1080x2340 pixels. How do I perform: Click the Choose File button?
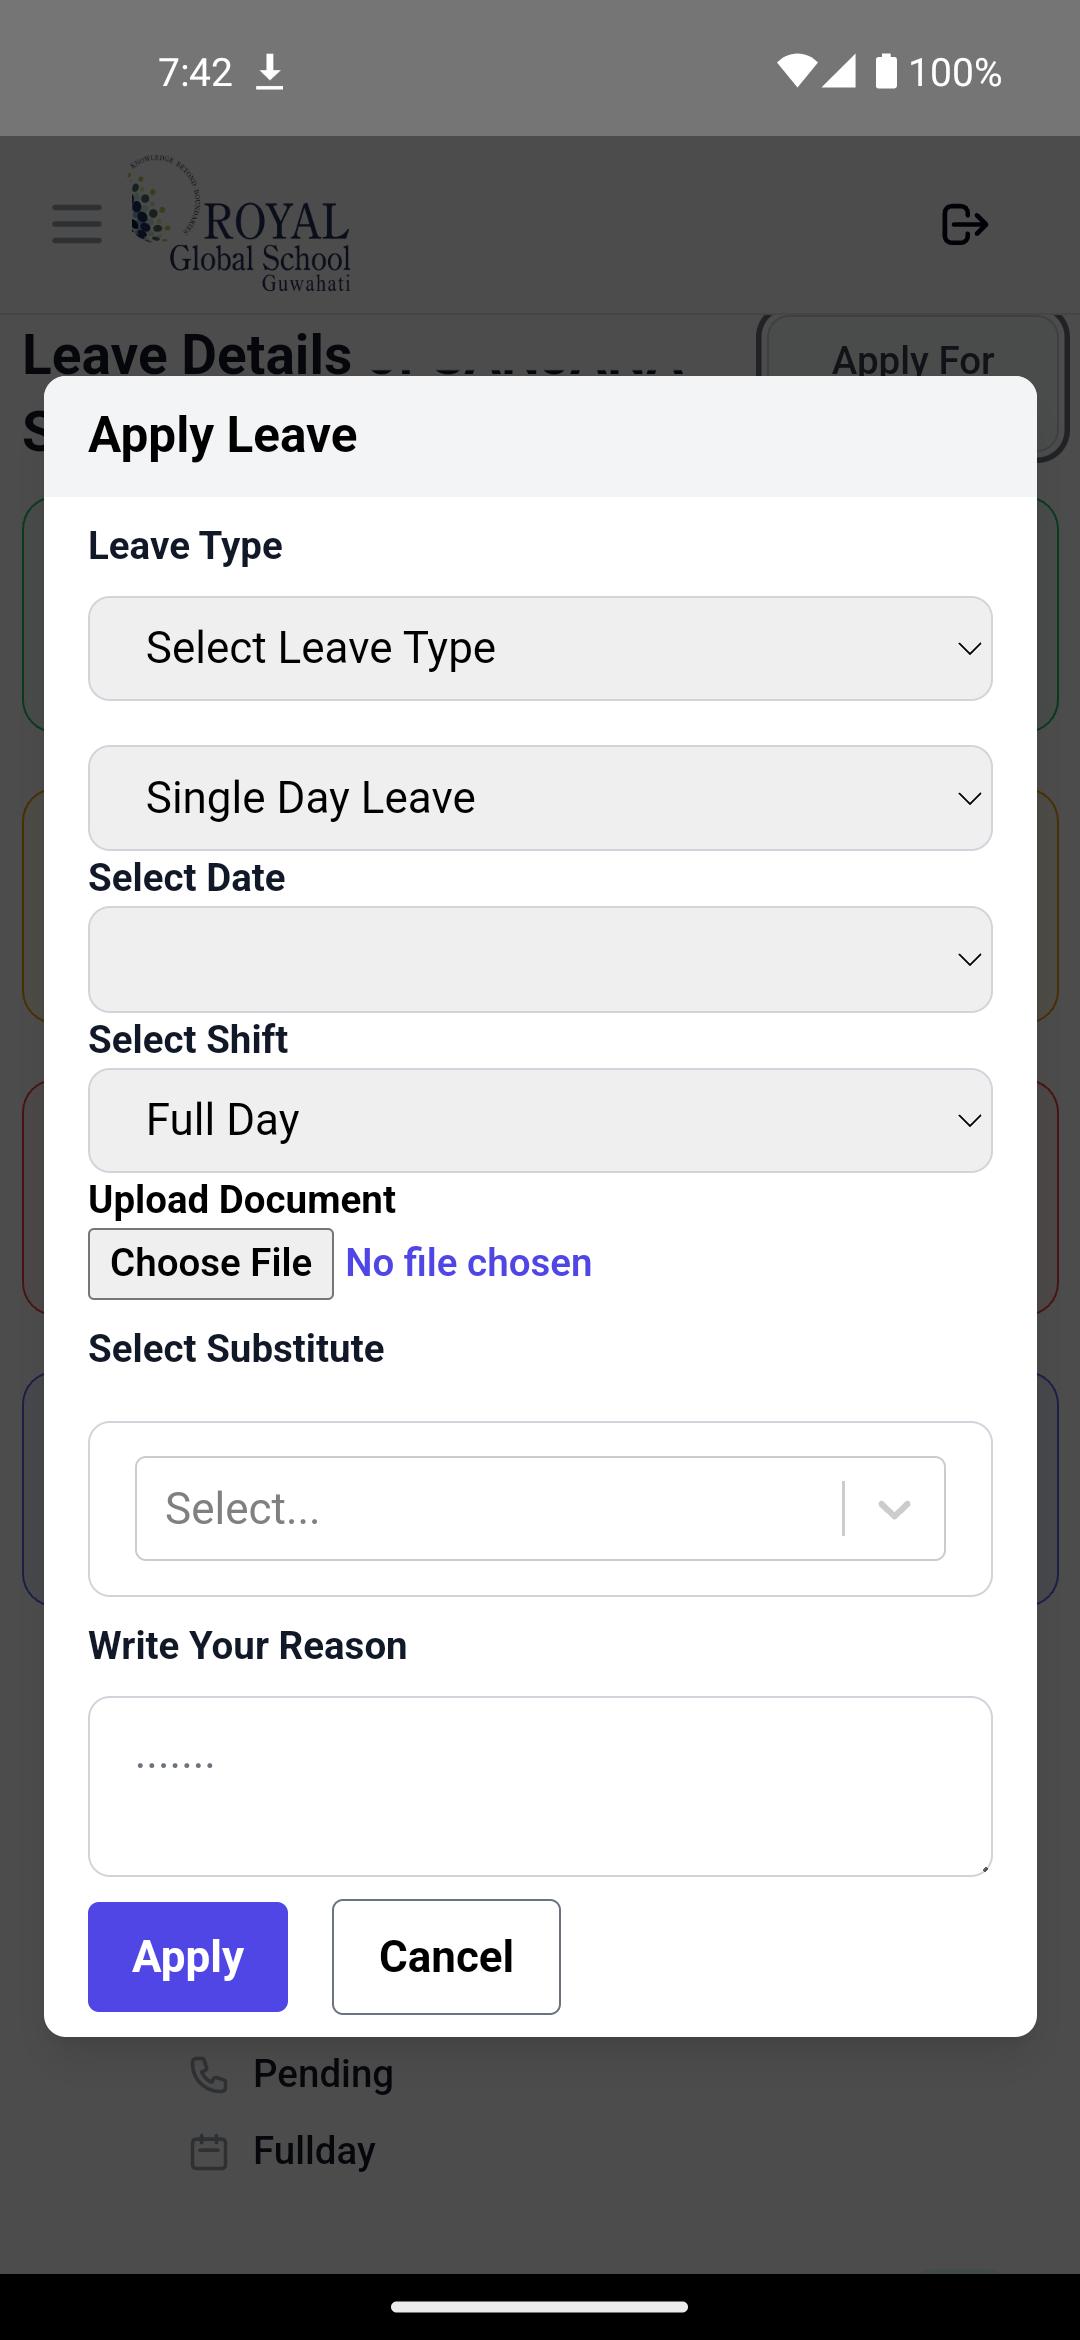tap(211, 1264)
